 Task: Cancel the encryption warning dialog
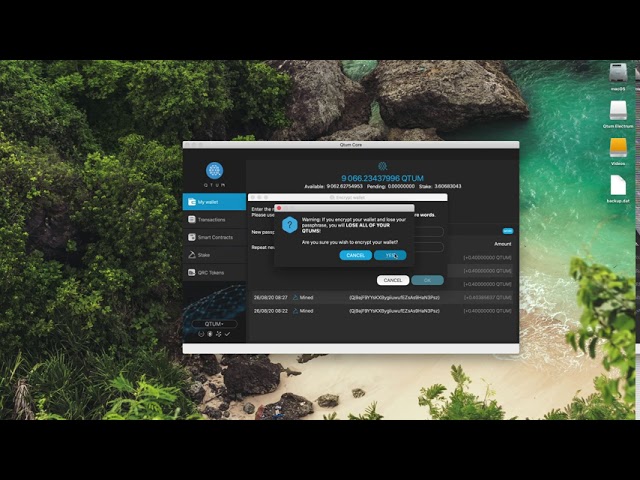356,255
